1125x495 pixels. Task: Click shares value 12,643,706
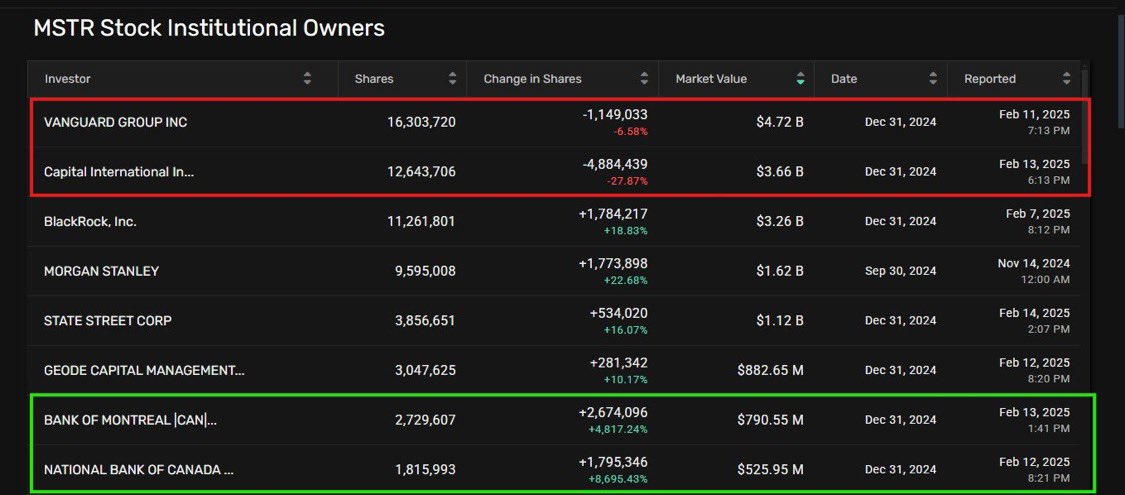[x=421, y=171]
